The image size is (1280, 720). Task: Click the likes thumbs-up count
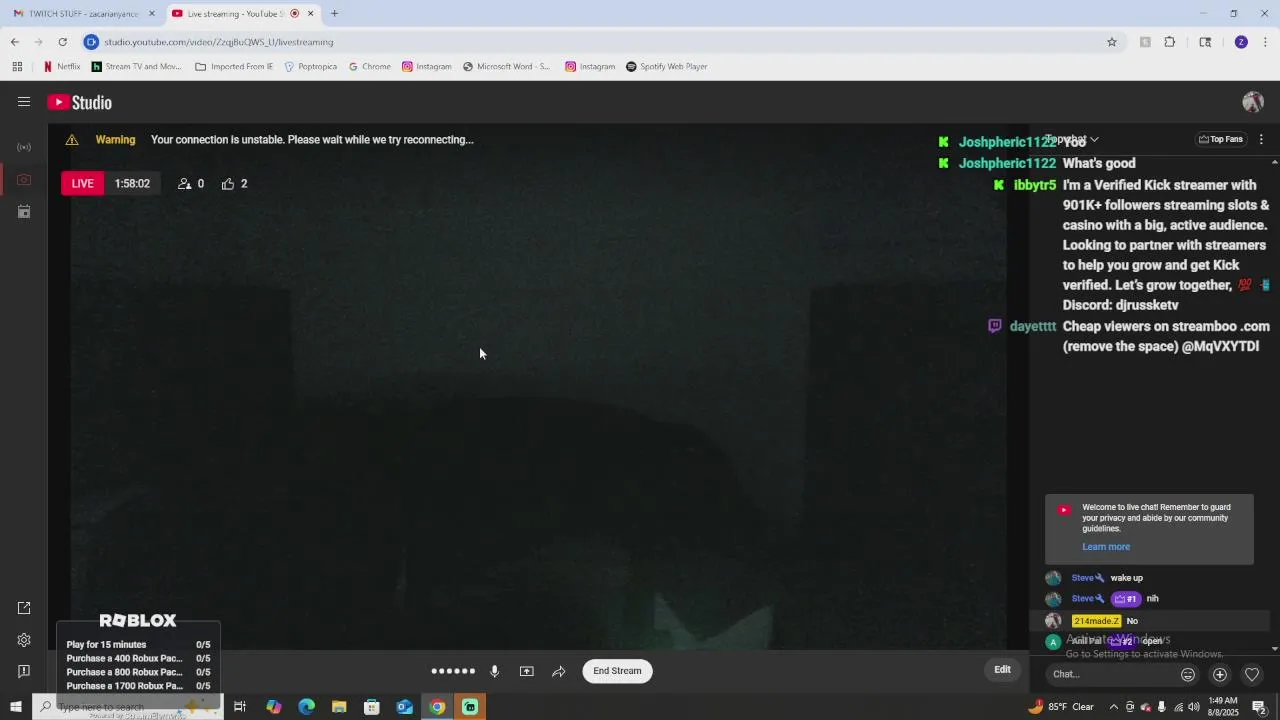(235, 184)
